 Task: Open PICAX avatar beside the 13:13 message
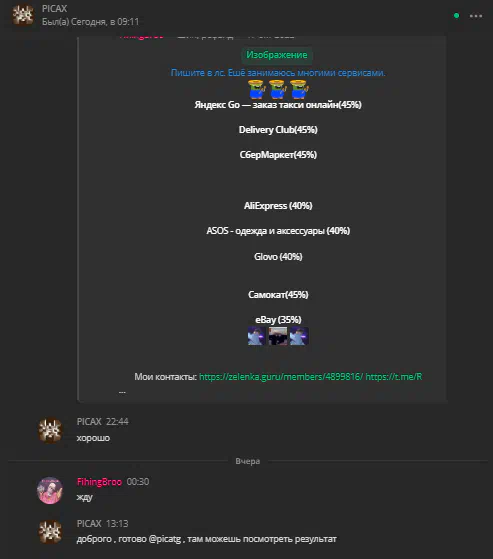(50, 532)
